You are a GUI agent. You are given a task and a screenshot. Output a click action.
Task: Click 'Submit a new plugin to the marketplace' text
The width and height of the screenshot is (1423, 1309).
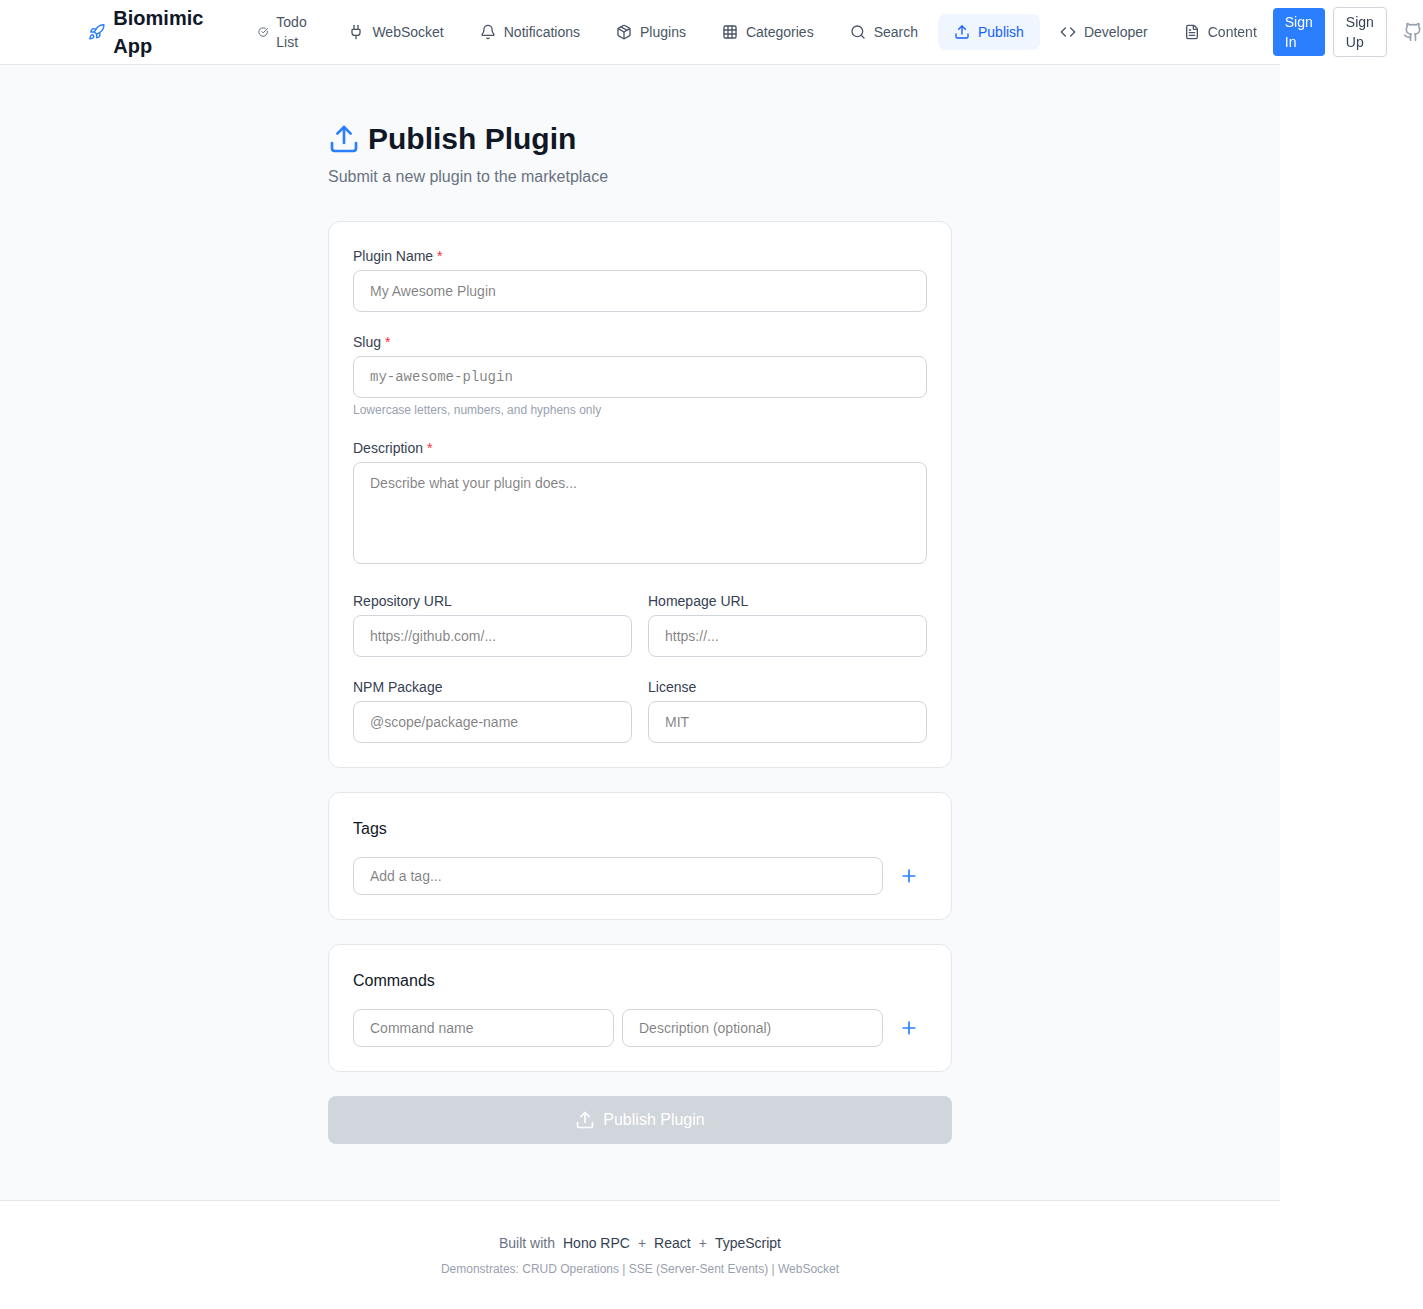point(468,176)
